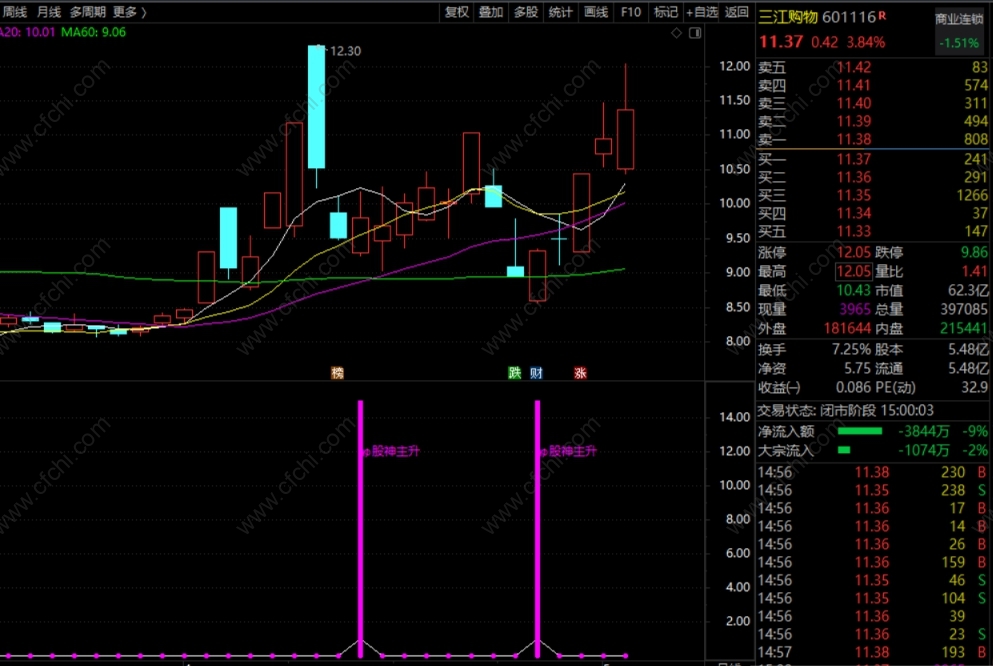Image resolution: width=993 pixels, height=666 pixels.
Task: Click the 12.30 high price label
Action: [345, 51]
